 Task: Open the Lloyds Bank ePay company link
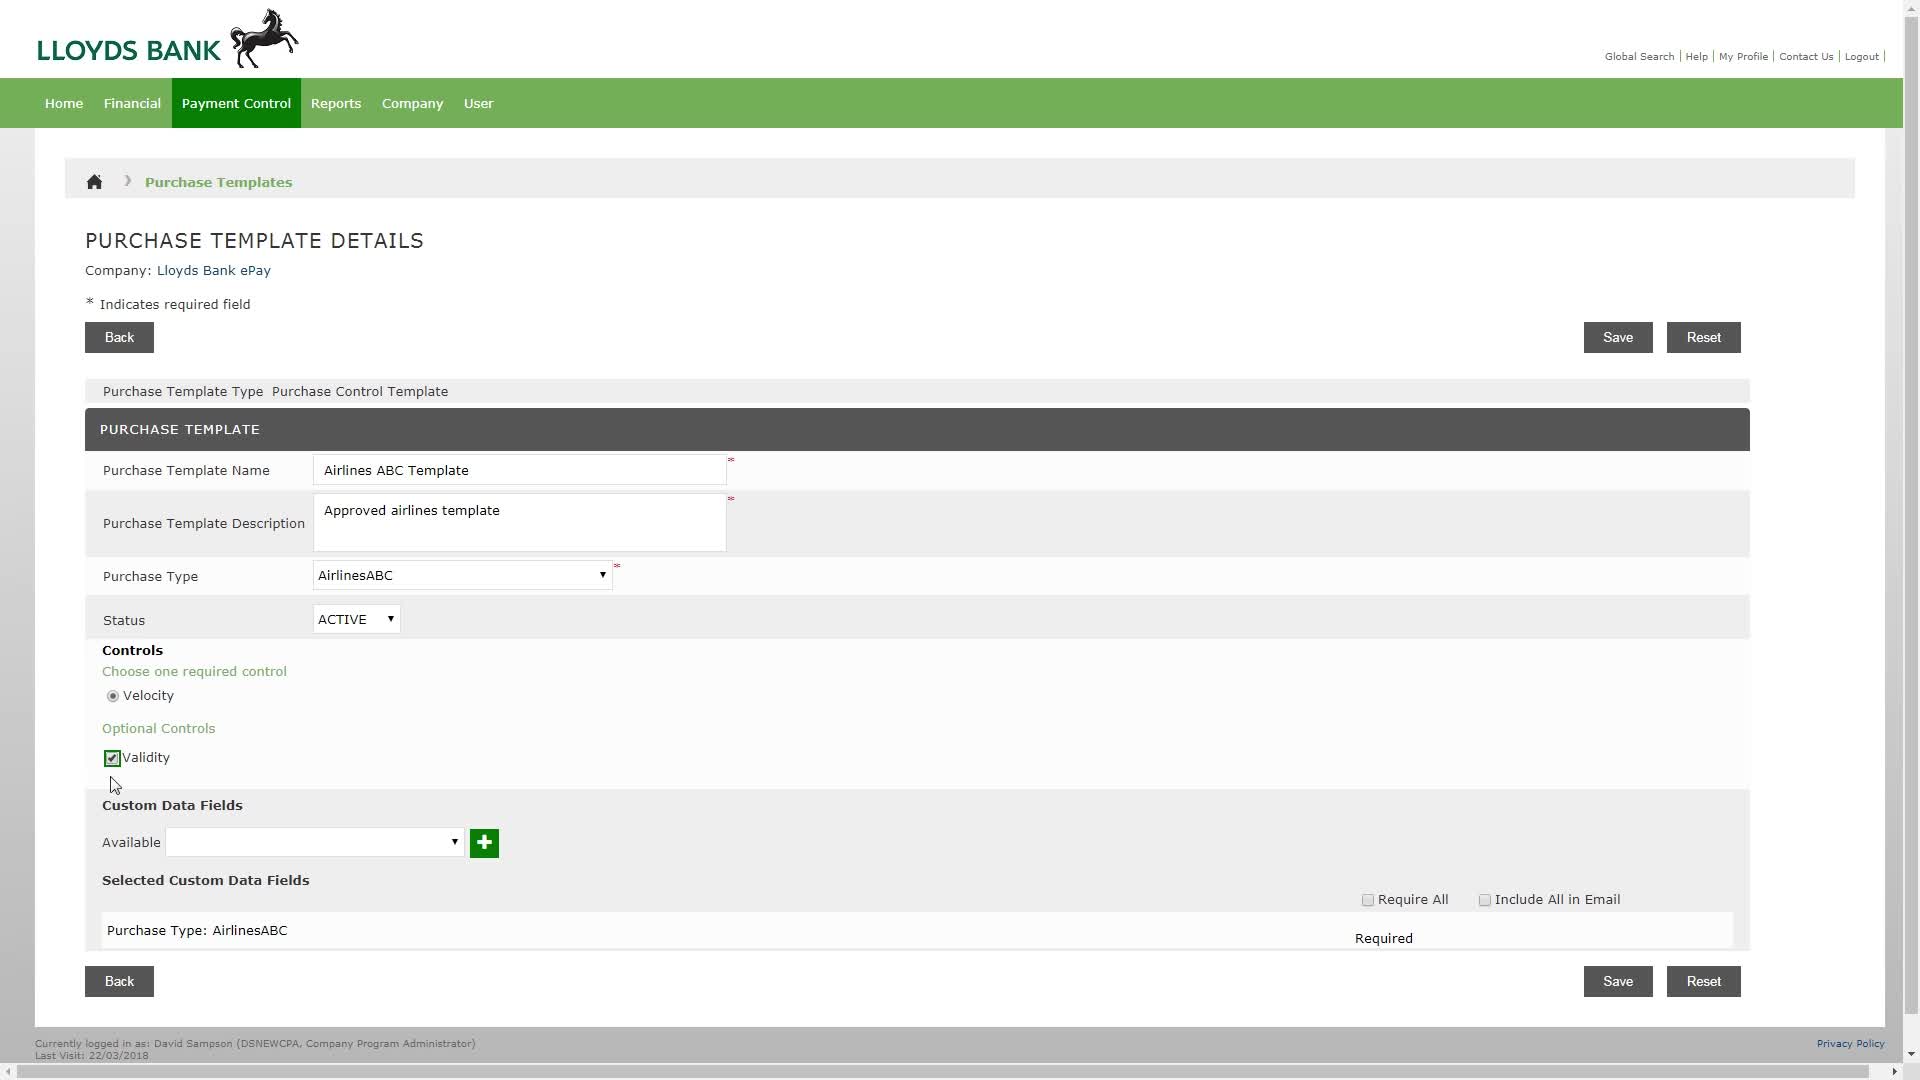point(212,270)
